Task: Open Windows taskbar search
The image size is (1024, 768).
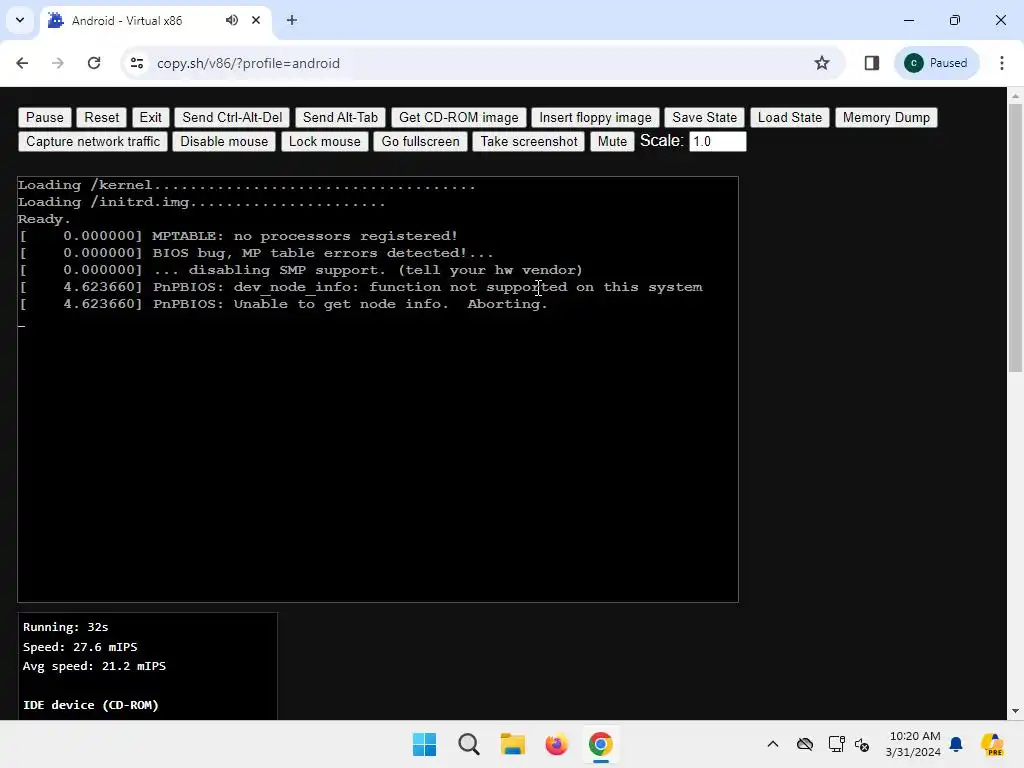Action: click(469, 744)
